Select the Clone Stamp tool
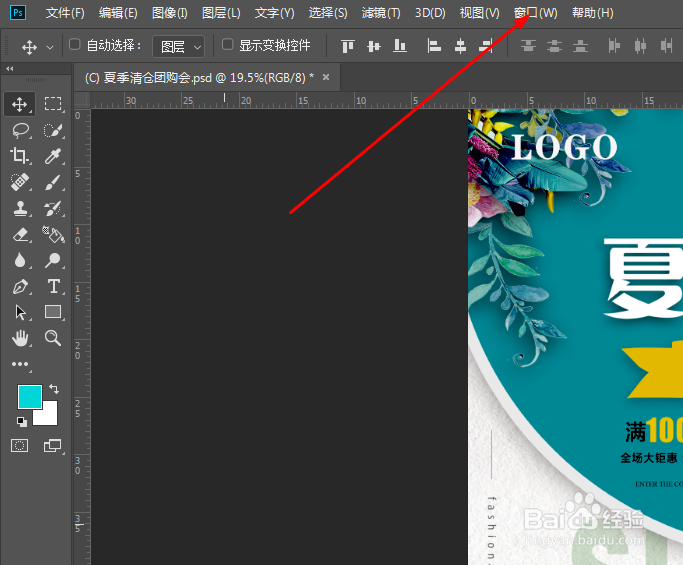The width and height of the screenshot is (683, 565). (x=20, y=208)
